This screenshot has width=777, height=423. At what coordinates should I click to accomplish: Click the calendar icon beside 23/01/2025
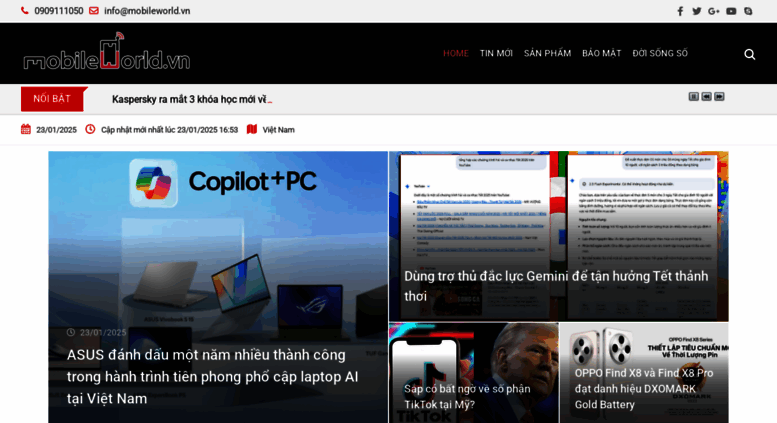(x=26, y=129)
